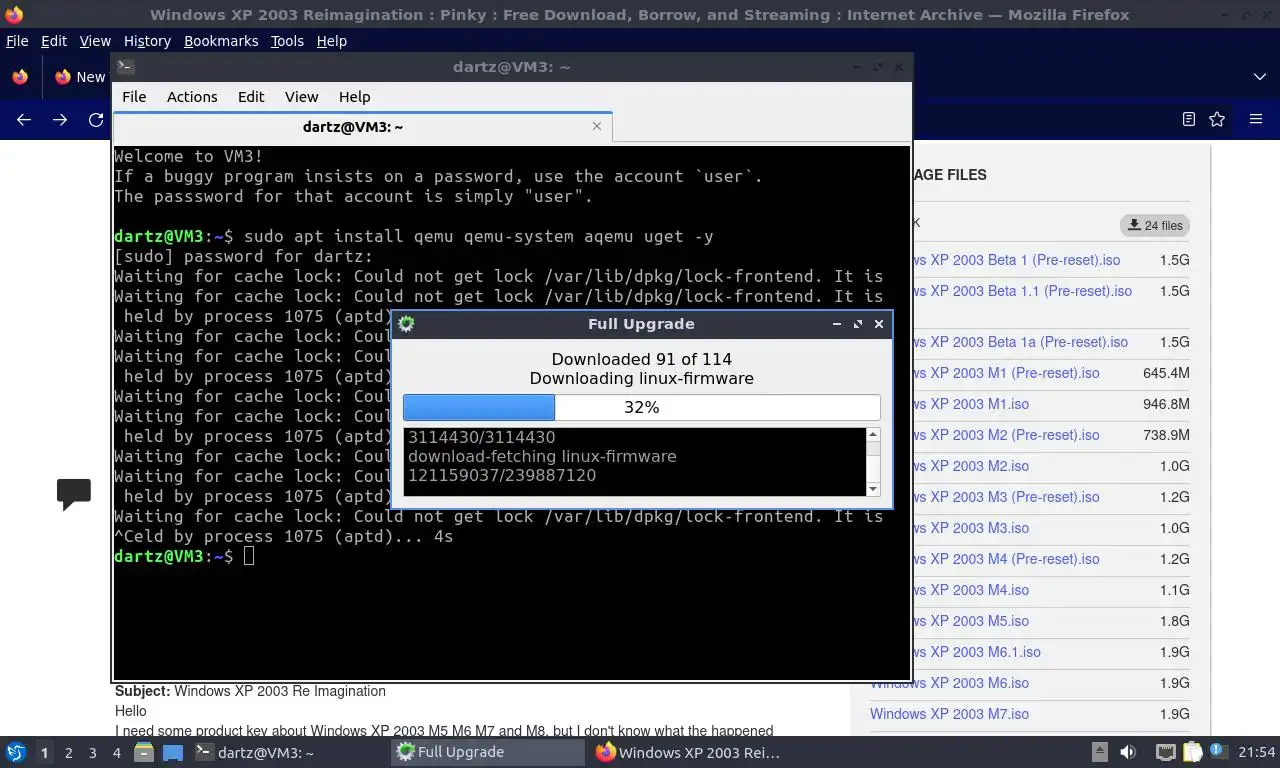
Task: Click the 645.4M file size value
Action: [1166, 373]
